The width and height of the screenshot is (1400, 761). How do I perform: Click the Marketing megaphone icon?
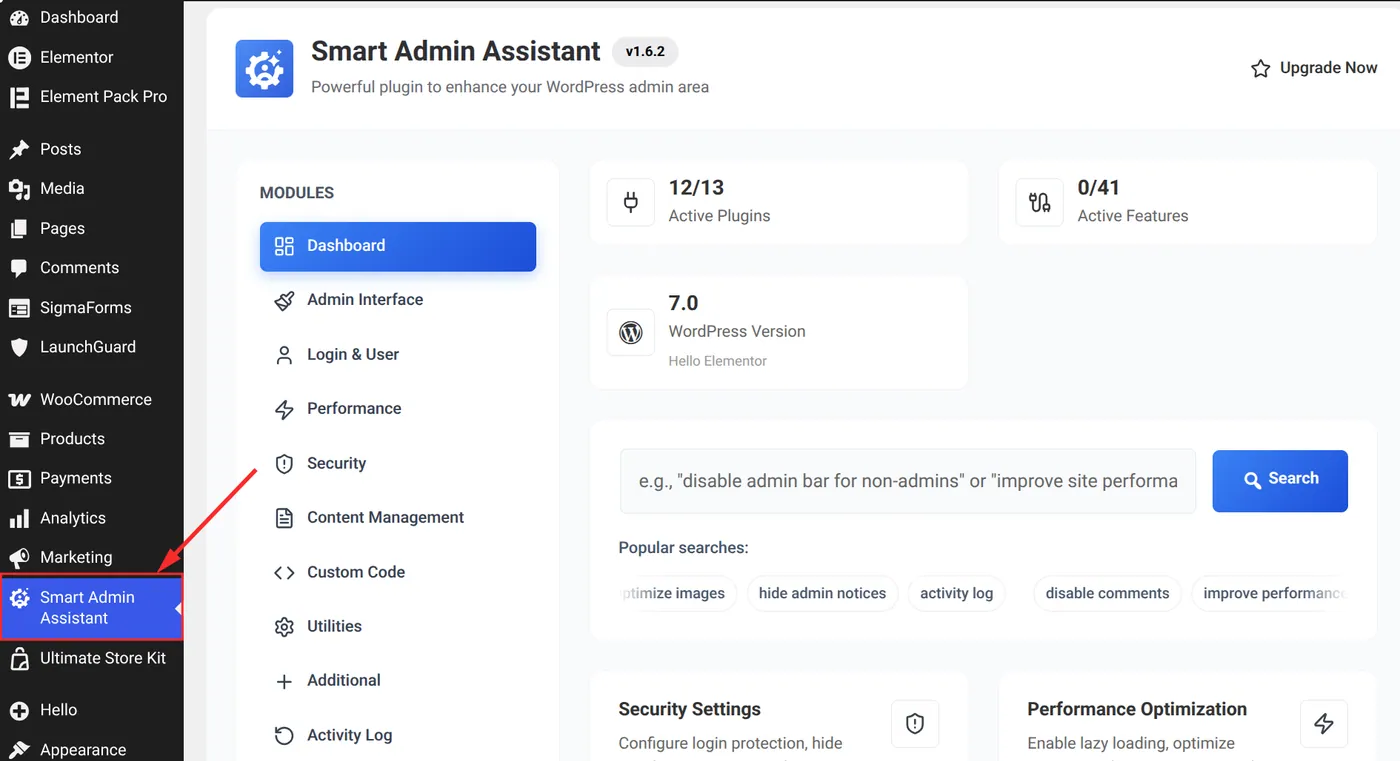19,558
